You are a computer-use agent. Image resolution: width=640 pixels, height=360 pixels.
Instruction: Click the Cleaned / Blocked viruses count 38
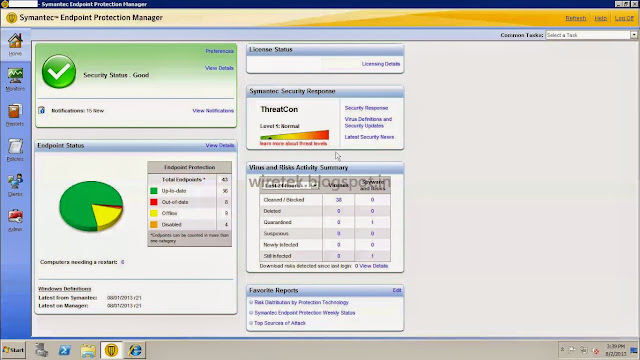tap(339, 200)
